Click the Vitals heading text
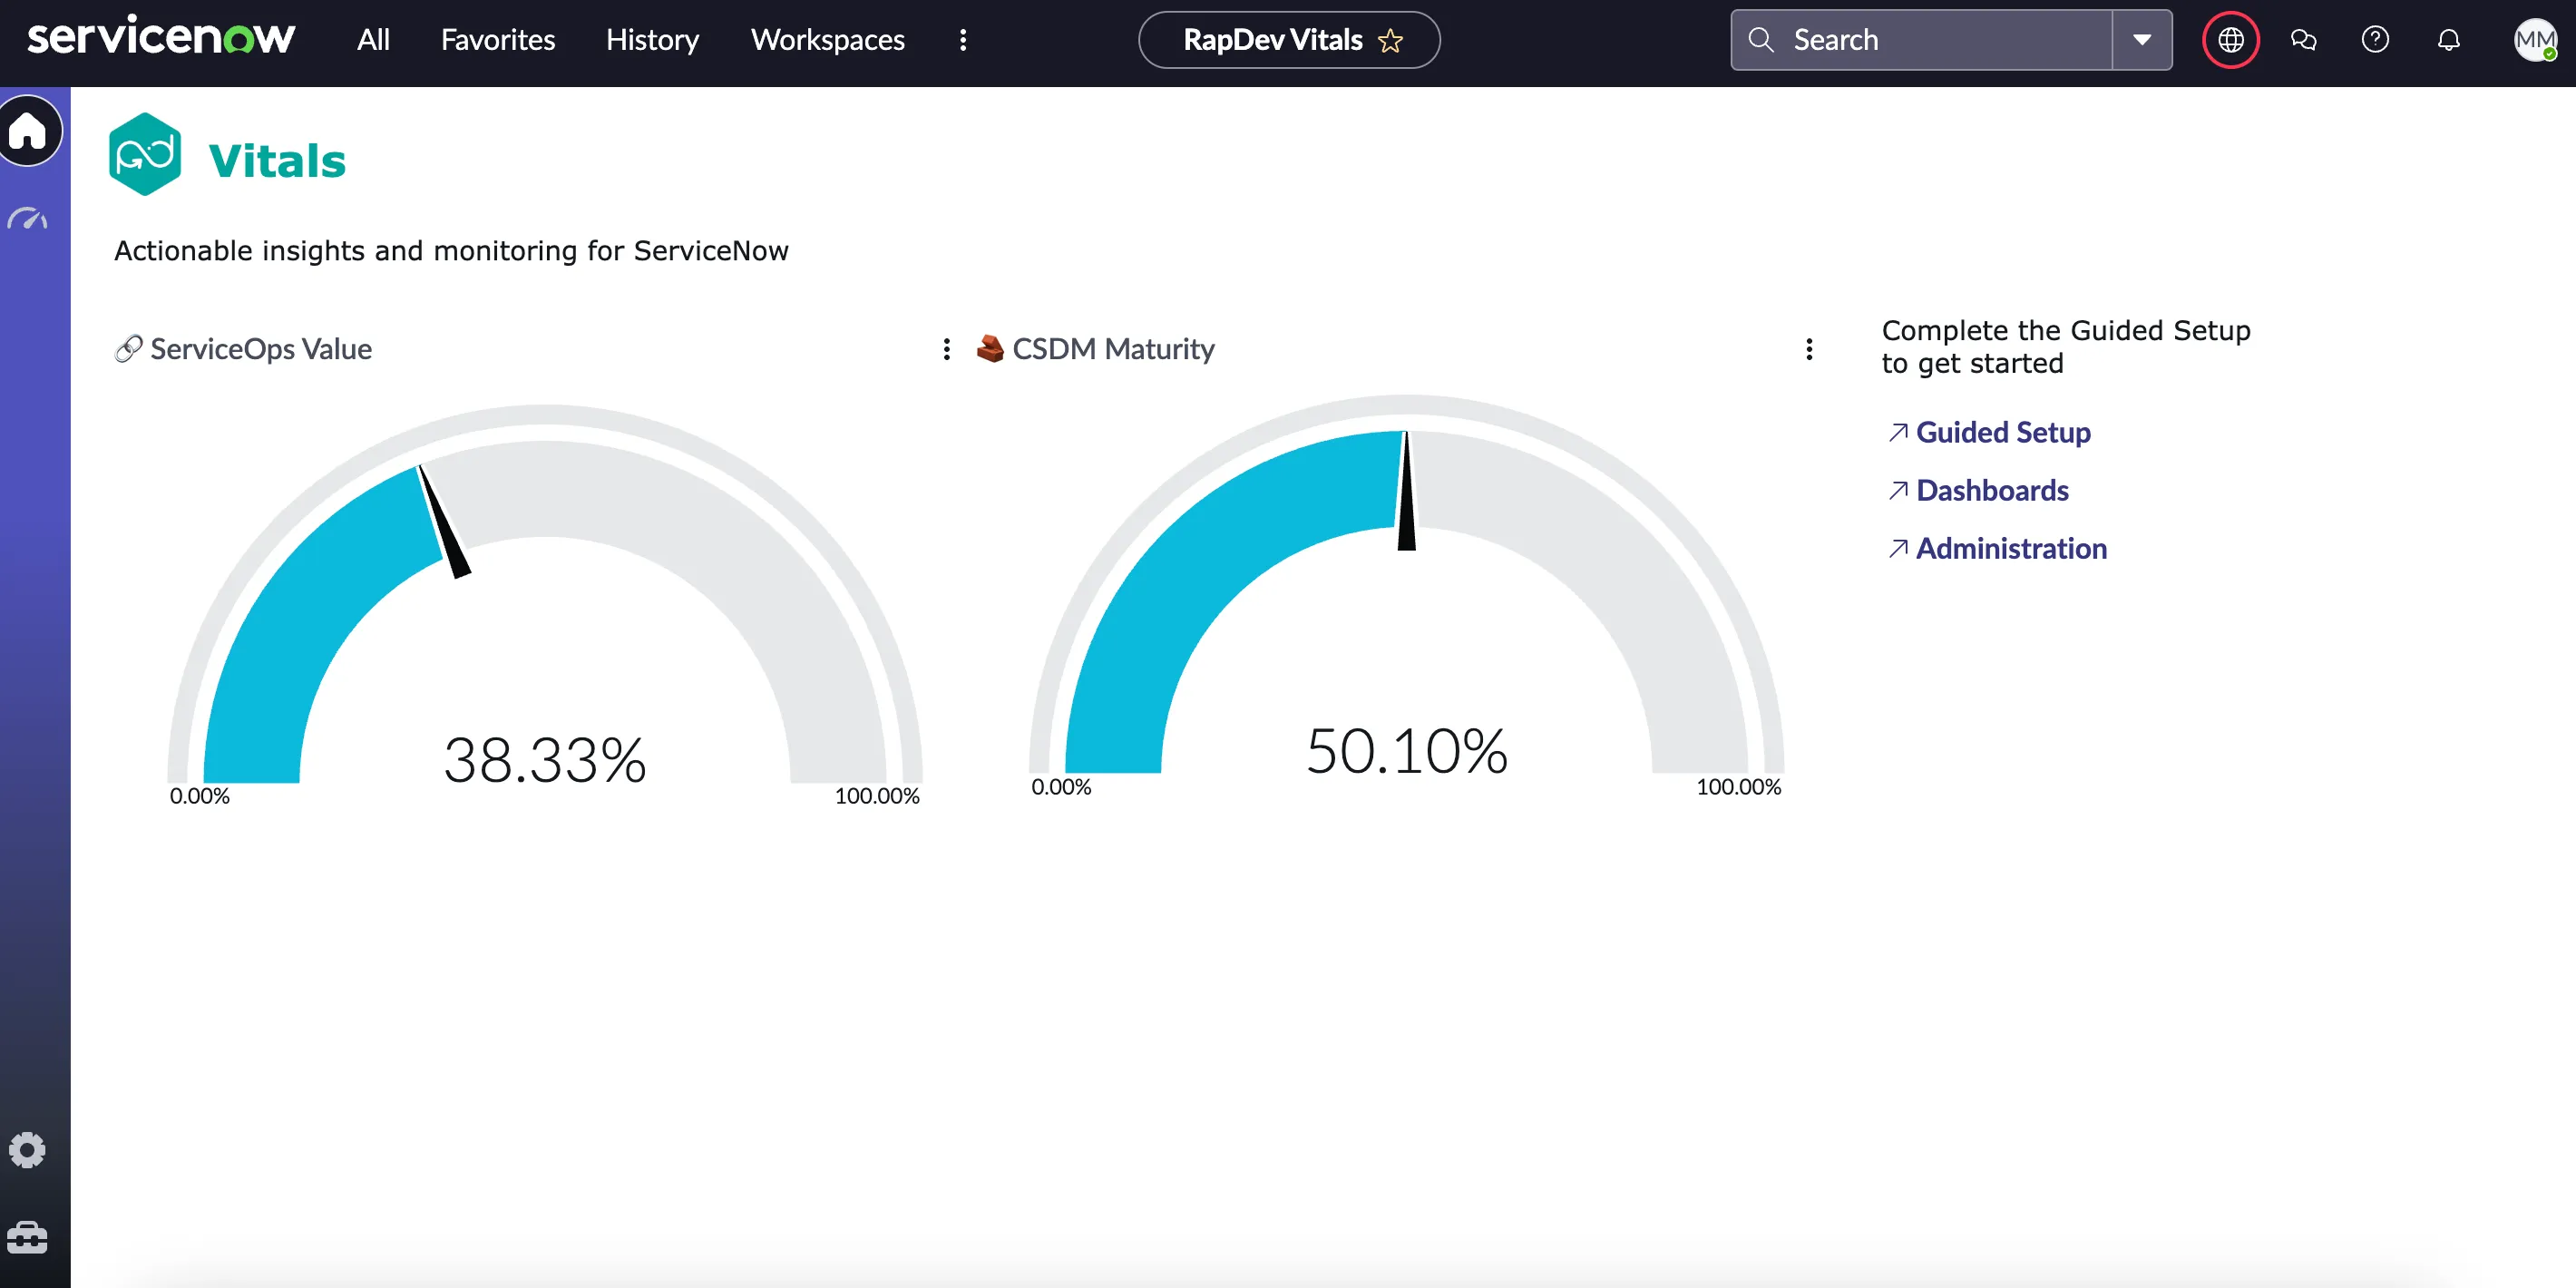The height and width of the screenshot is (1288, 2576). [277, 161]
